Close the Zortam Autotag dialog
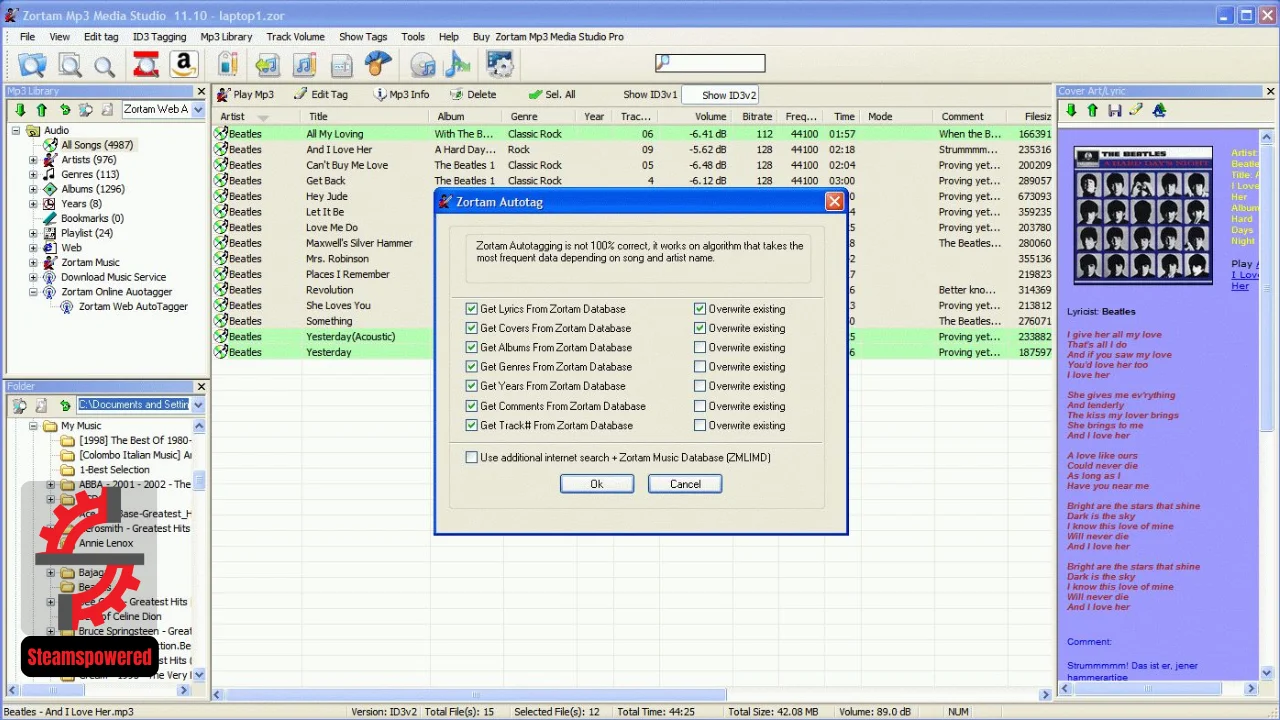The image size is (1280, 720). pos(834,202)
